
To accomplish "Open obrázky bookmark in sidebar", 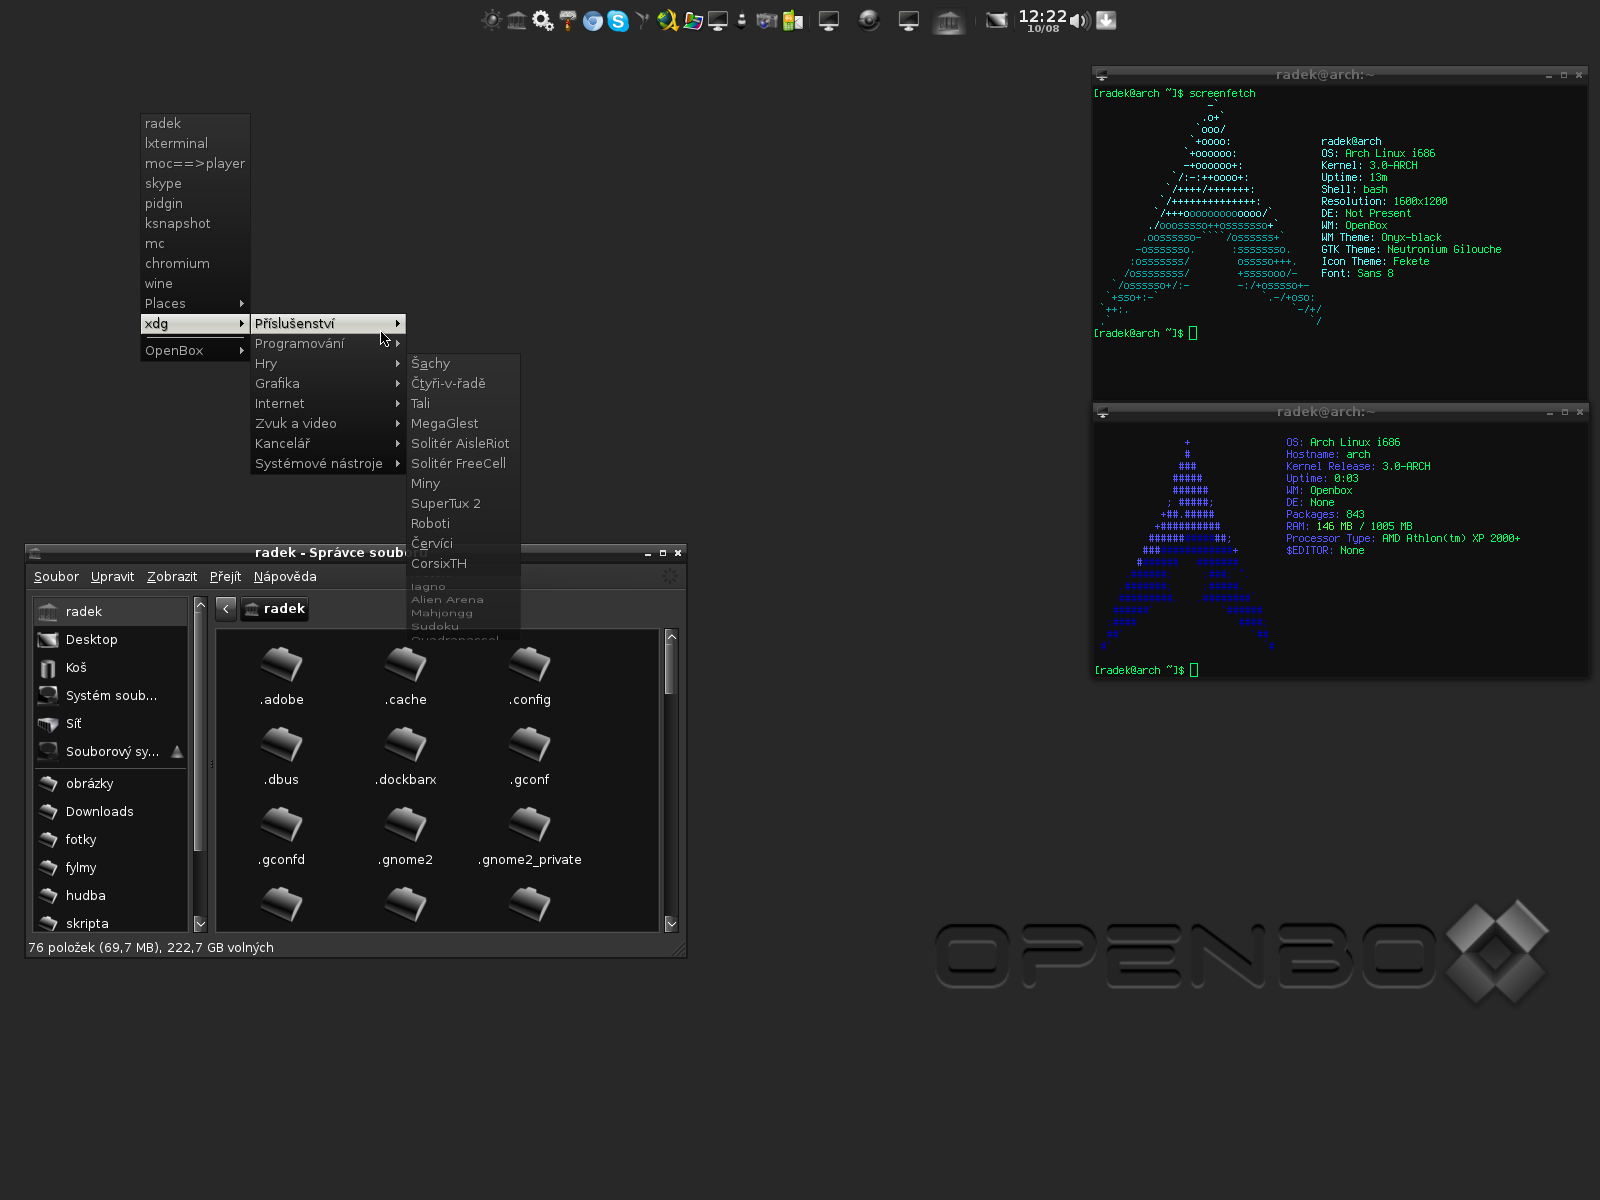I will [x=110, y=784].
